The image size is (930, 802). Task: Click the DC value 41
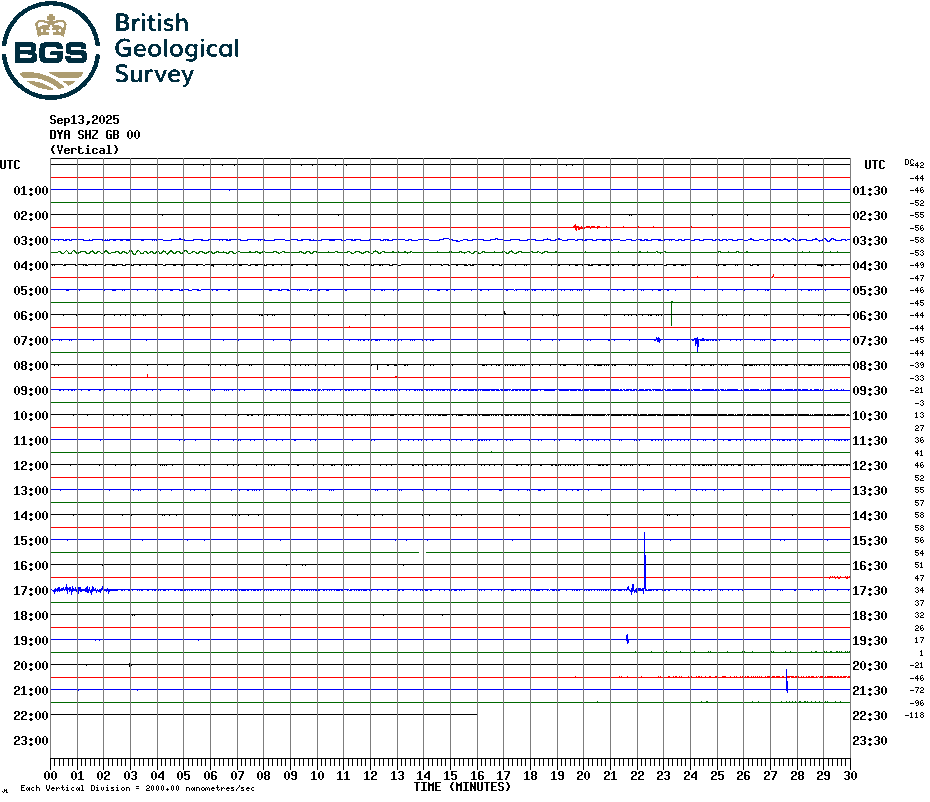click(x=919, y=453)
